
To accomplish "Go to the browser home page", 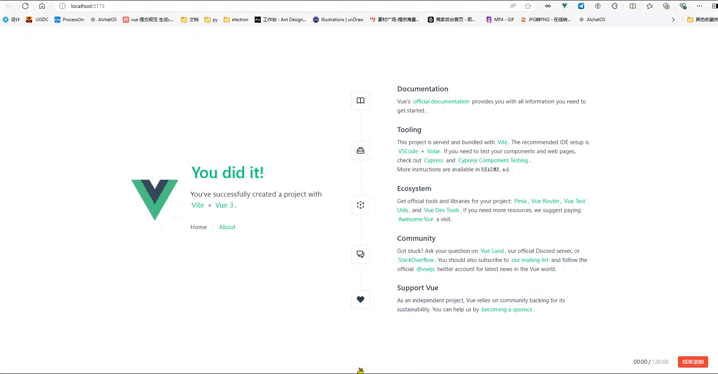I will pos(42,6).
